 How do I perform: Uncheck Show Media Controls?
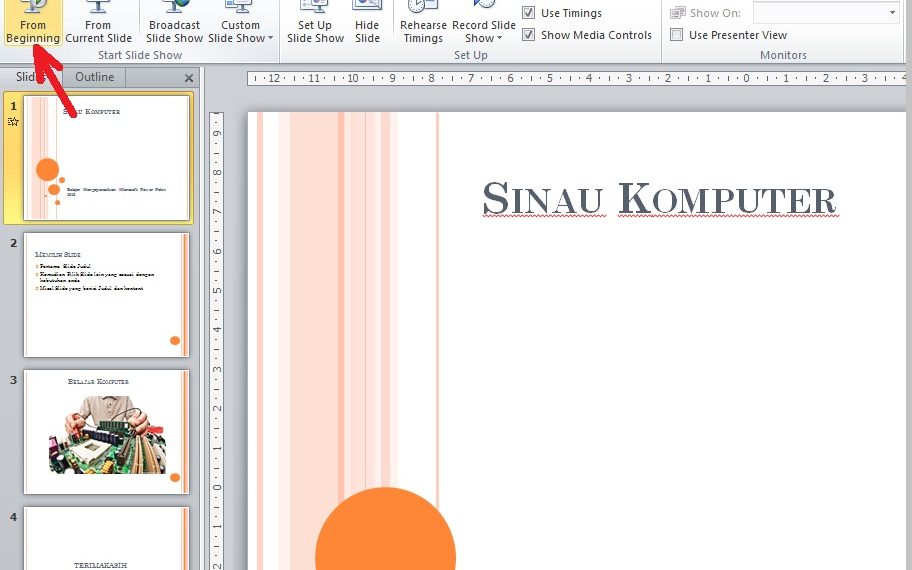[529, 35]
